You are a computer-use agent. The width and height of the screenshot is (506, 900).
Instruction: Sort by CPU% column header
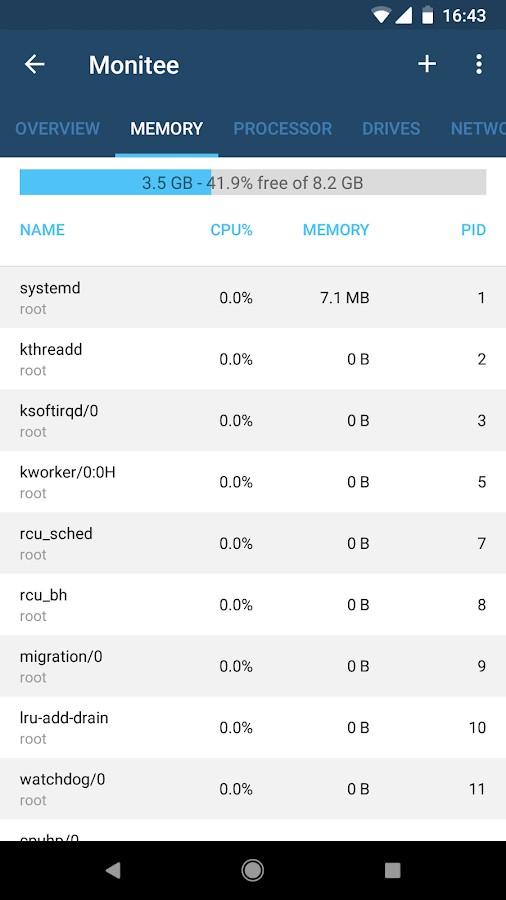pos(232,230)
